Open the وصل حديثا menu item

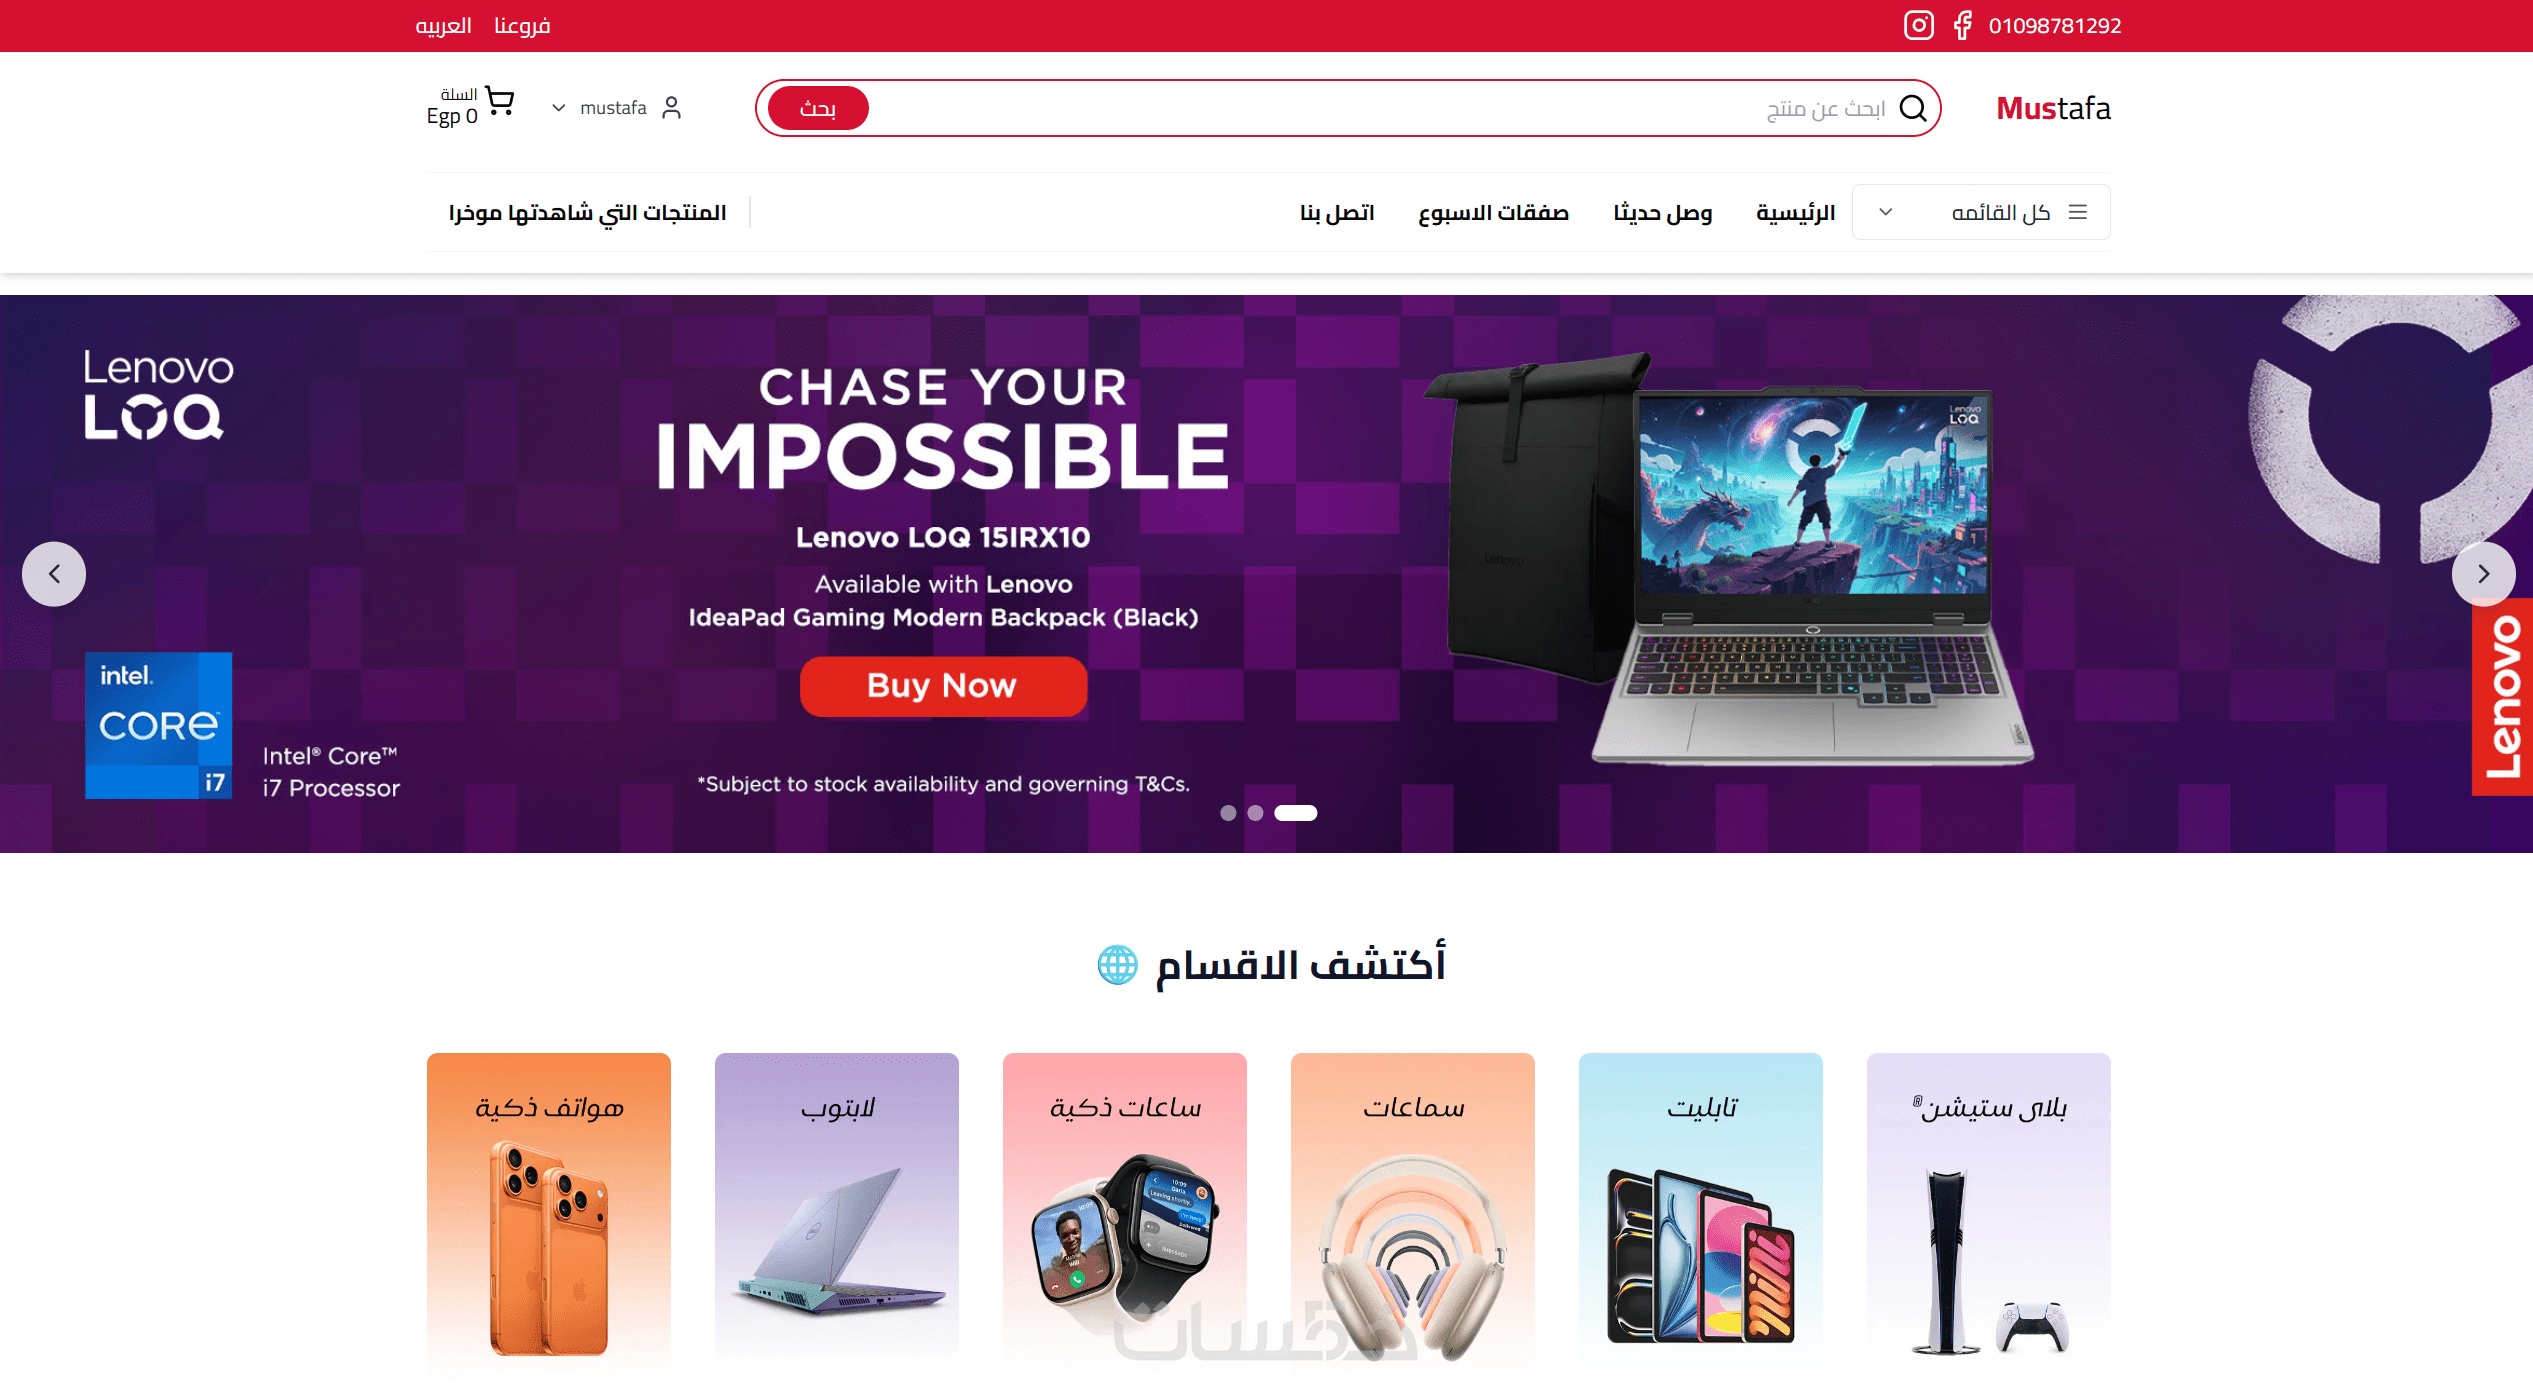tap(1662, 213)
